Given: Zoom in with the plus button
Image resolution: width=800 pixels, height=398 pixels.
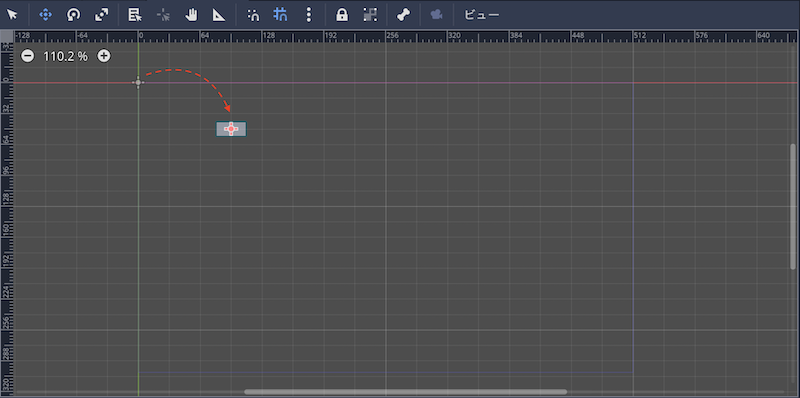Looking at the screenshot, I should tap(104, 56).
